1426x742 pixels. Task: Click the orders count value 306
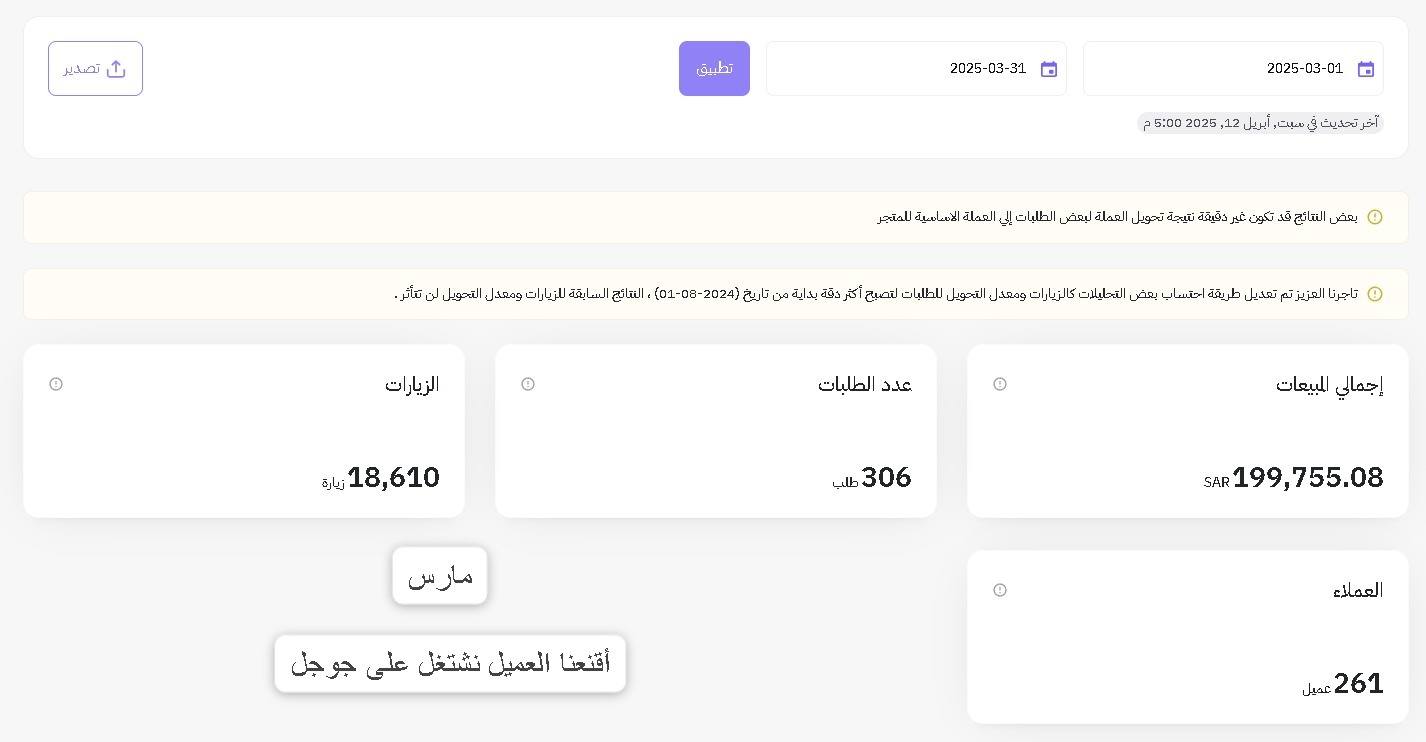[x=886, y=478]
